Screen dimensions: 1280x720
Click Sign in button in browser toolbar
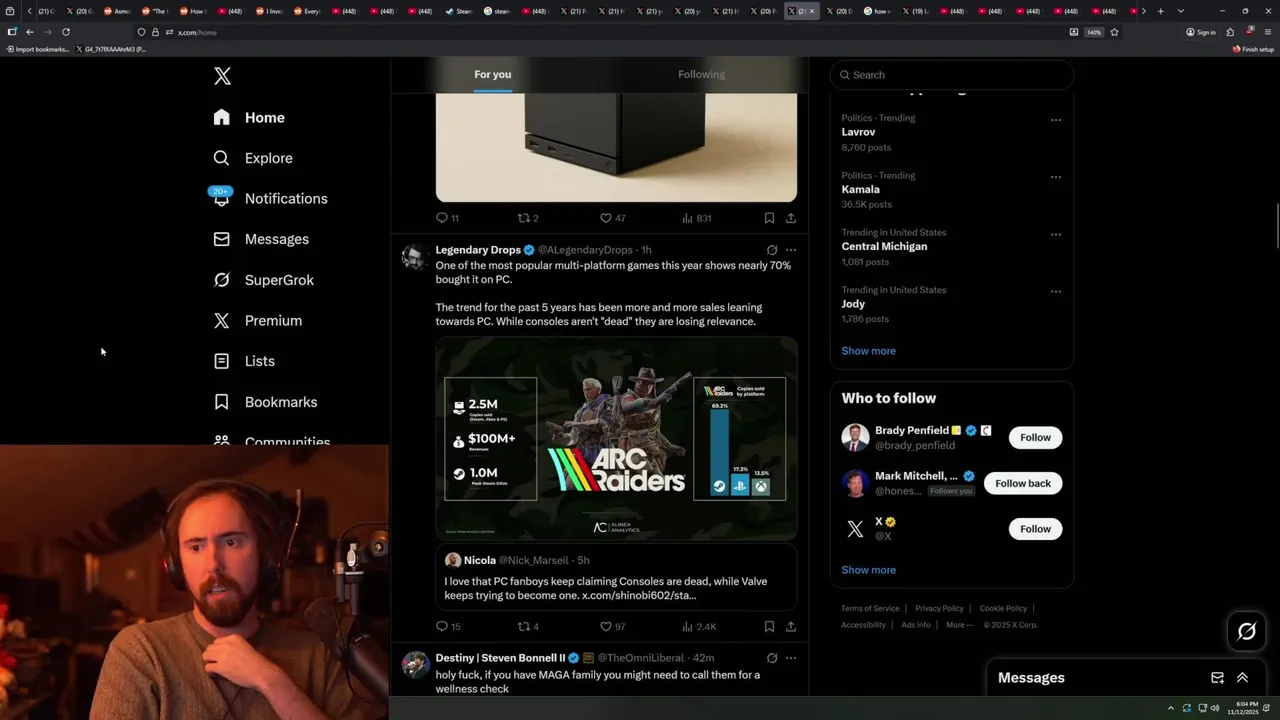(1201, 32)
